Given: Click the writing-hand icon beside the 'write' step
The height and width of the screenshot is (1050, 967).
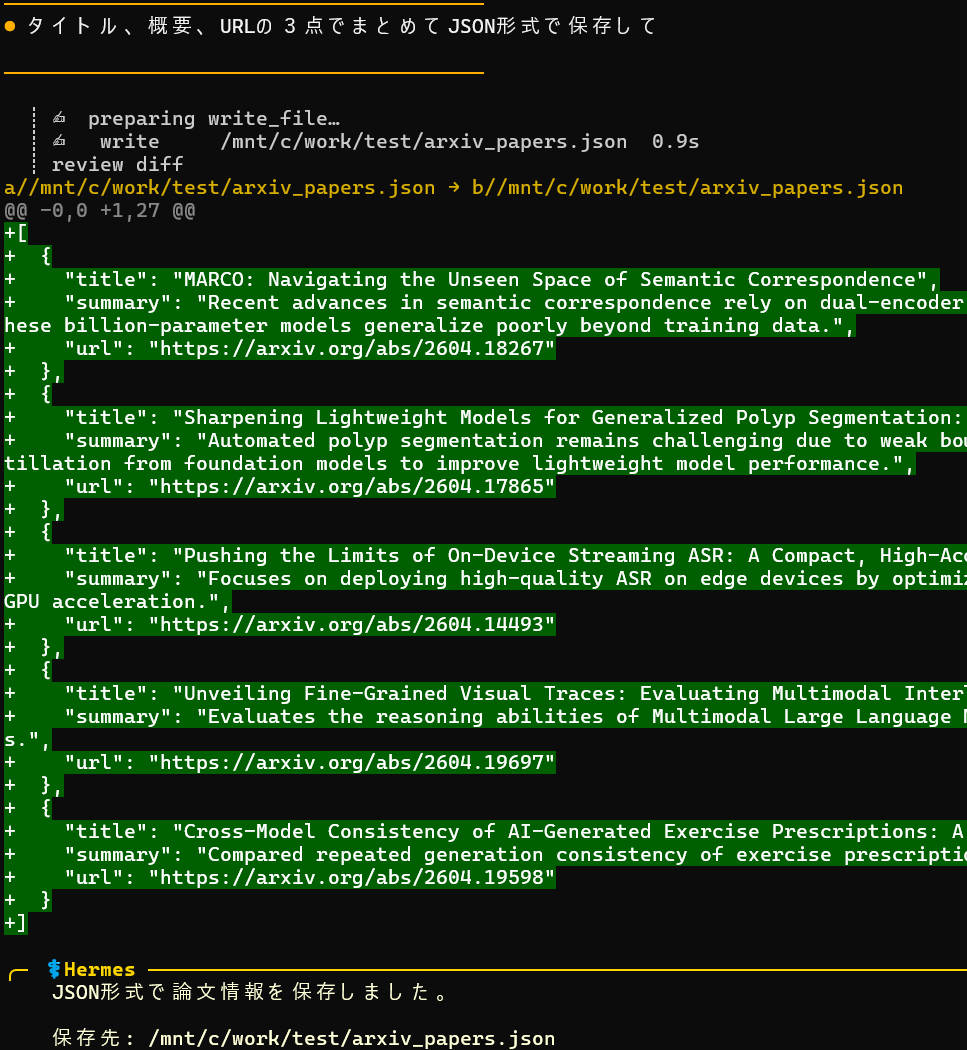Looking at the screenshot, I should [x=59, y=142].
